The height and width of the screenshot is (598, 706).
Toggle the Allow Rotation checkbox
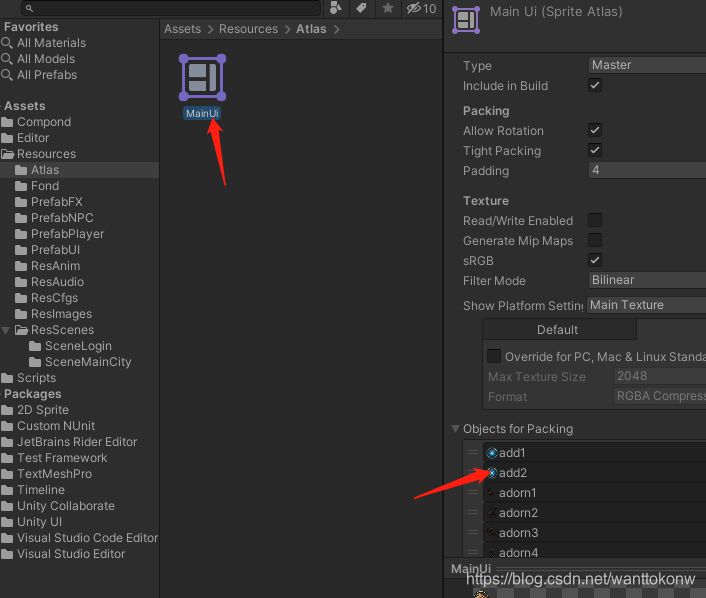coord(595,130)
